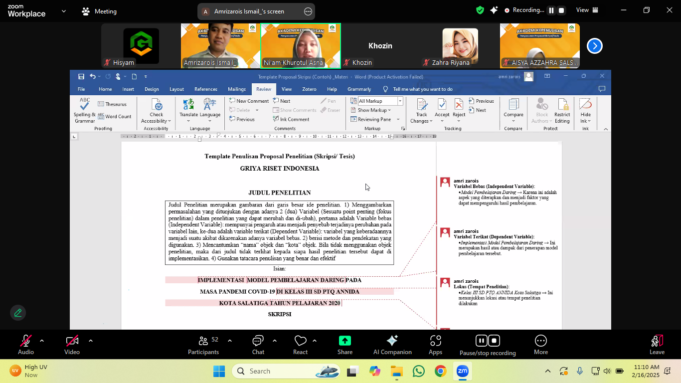Open the Apps panel
The width and height of the screenshot is (681, 383).
click(x=435, y=345)
